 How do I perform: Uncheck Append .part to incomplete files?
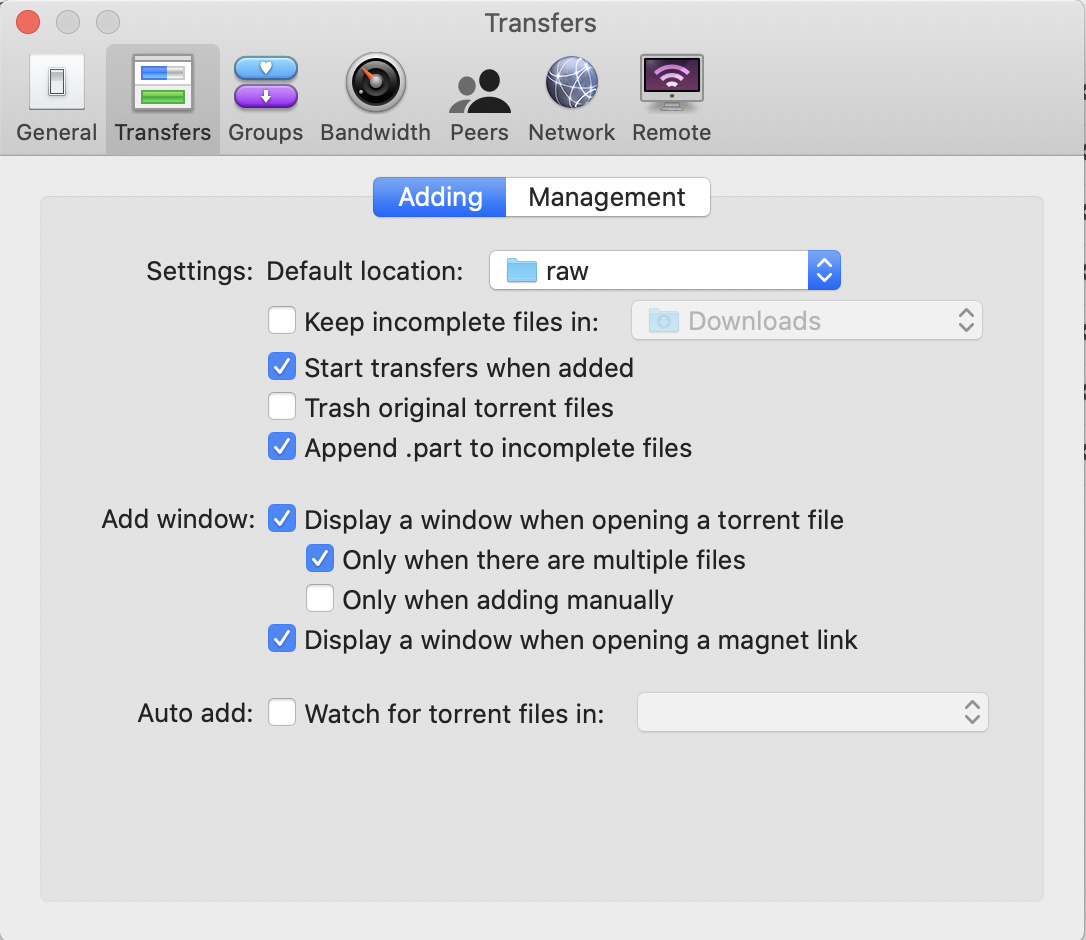click(x=282, y=447)
